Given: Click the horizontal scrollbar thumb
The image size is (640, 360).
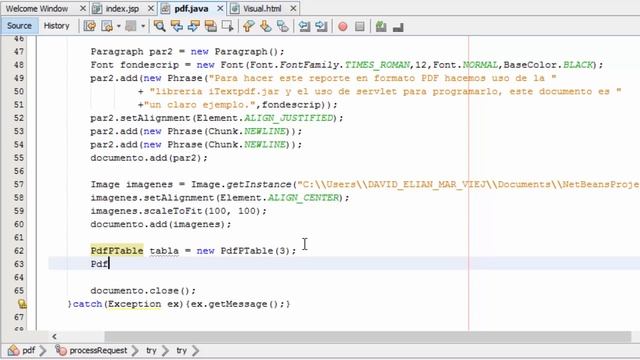Looking at the screenshot, I should coord(367,336).
